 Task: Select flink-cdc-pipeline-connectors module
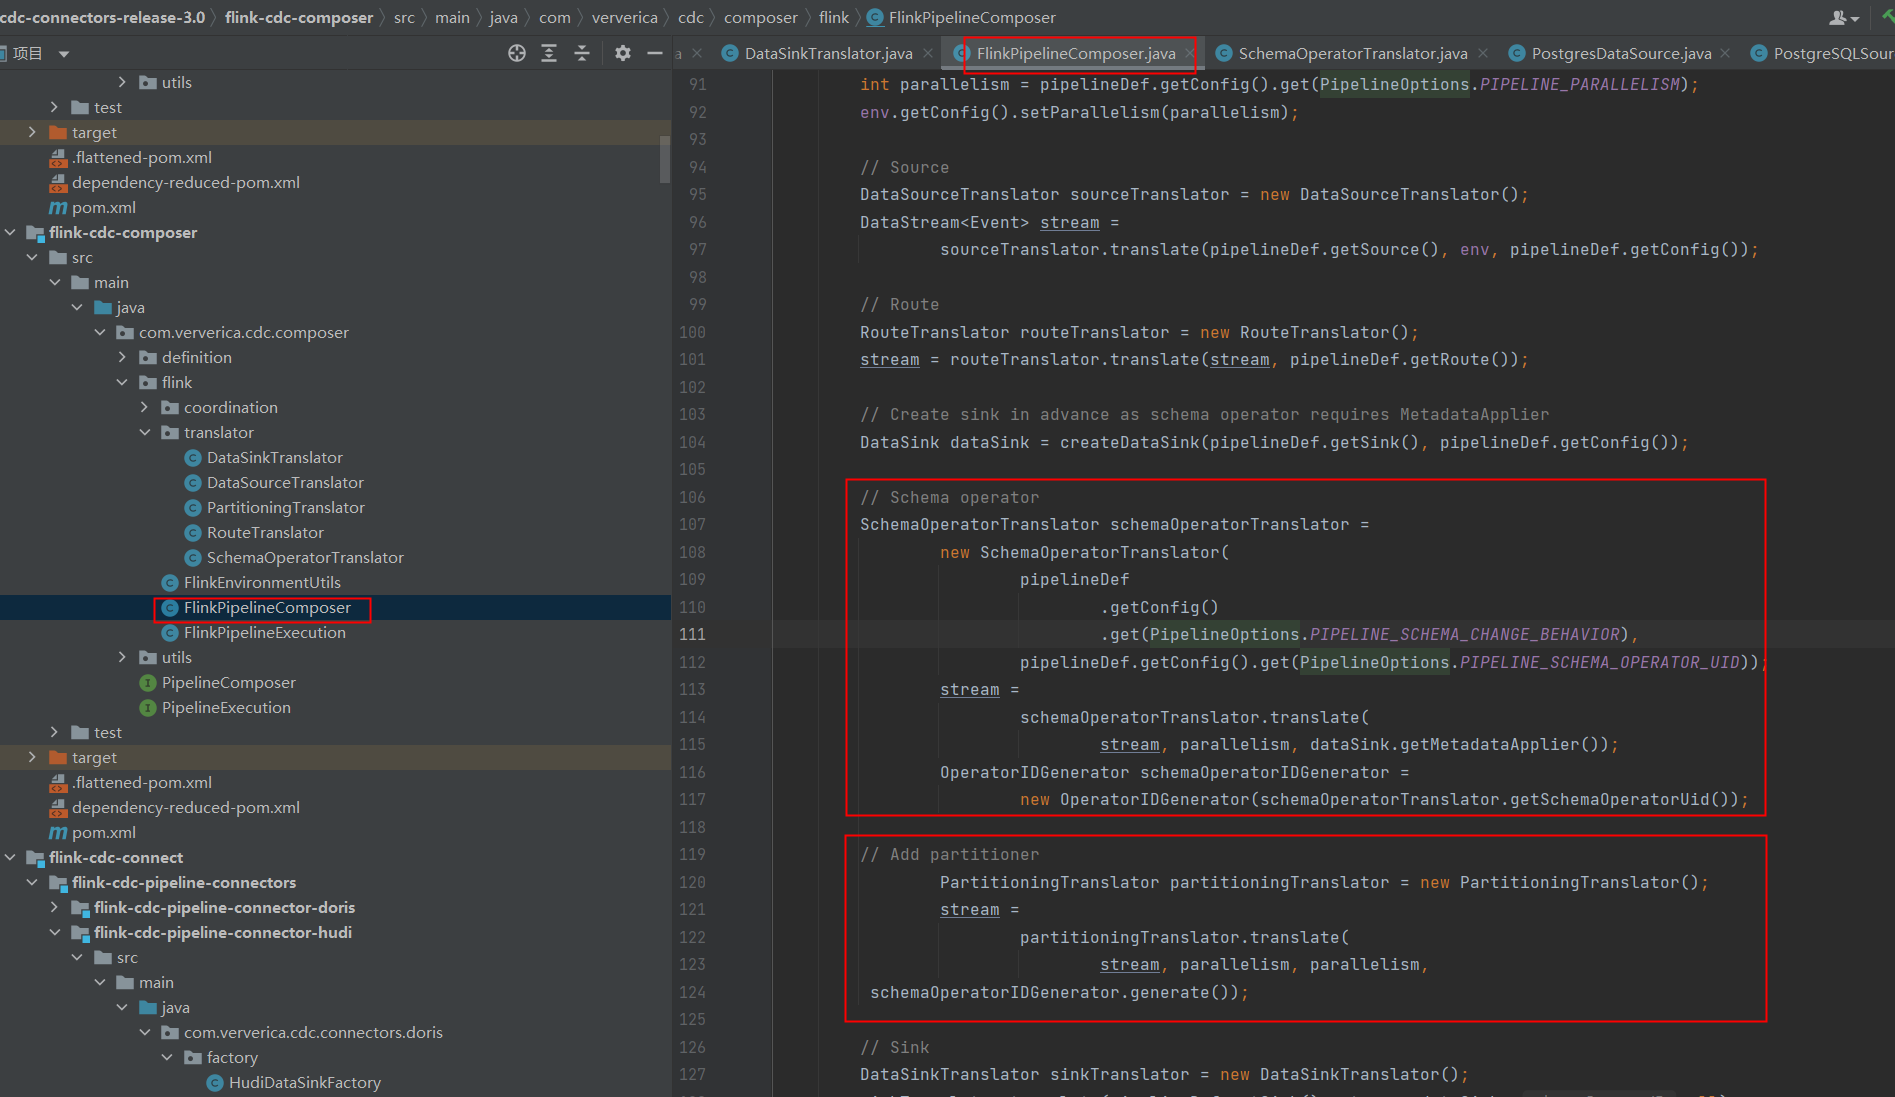[184, 882]
